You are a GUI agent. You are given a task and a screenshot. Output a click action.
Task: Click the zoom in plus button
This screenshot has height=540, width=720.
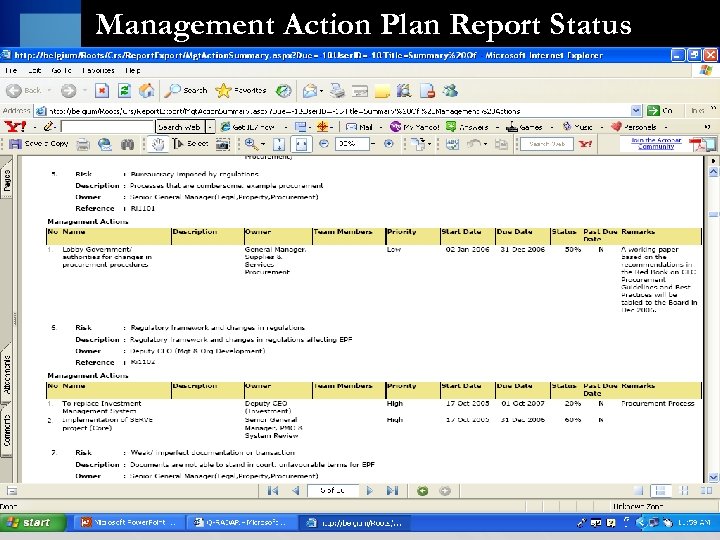coord(388,144)
